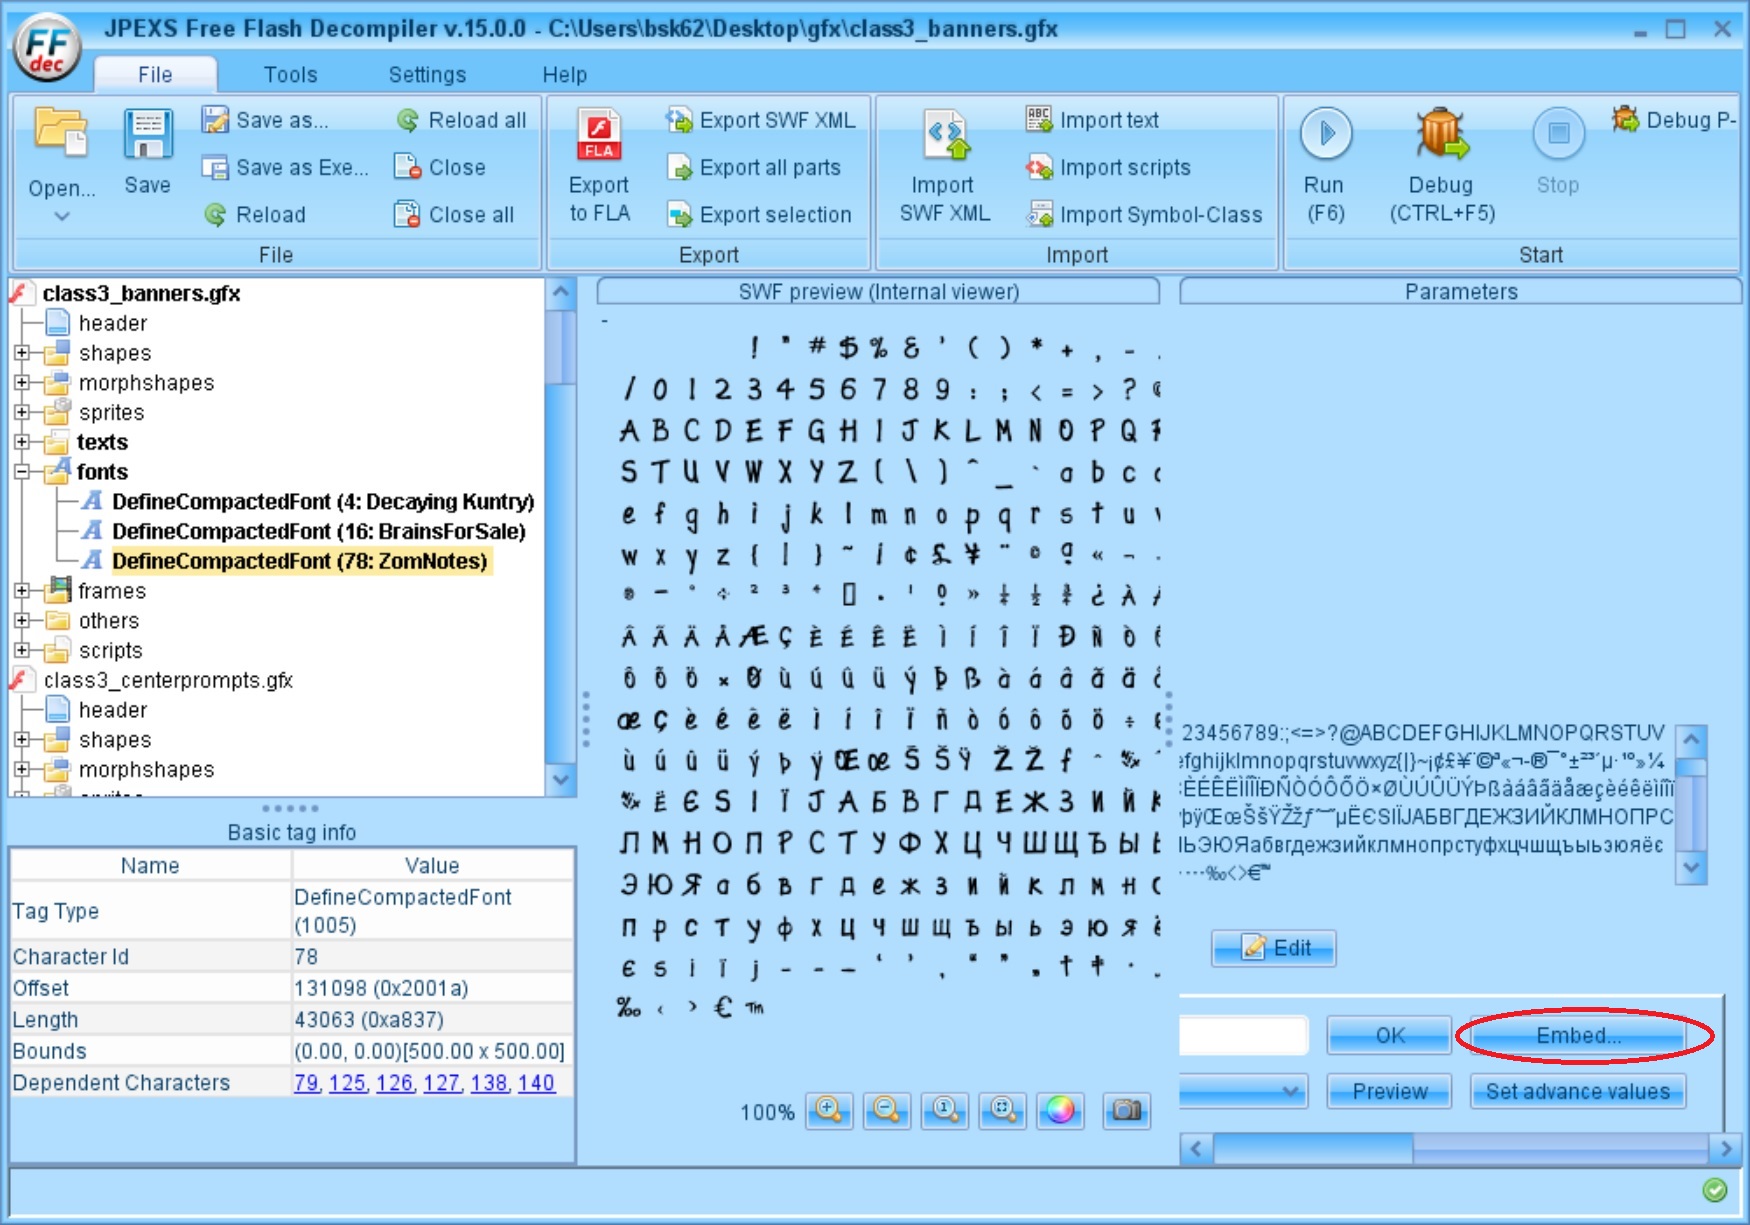Click the Offset value 131098 (0x2001a)
Screen dimensions: 1750x1225
(381, 988)
